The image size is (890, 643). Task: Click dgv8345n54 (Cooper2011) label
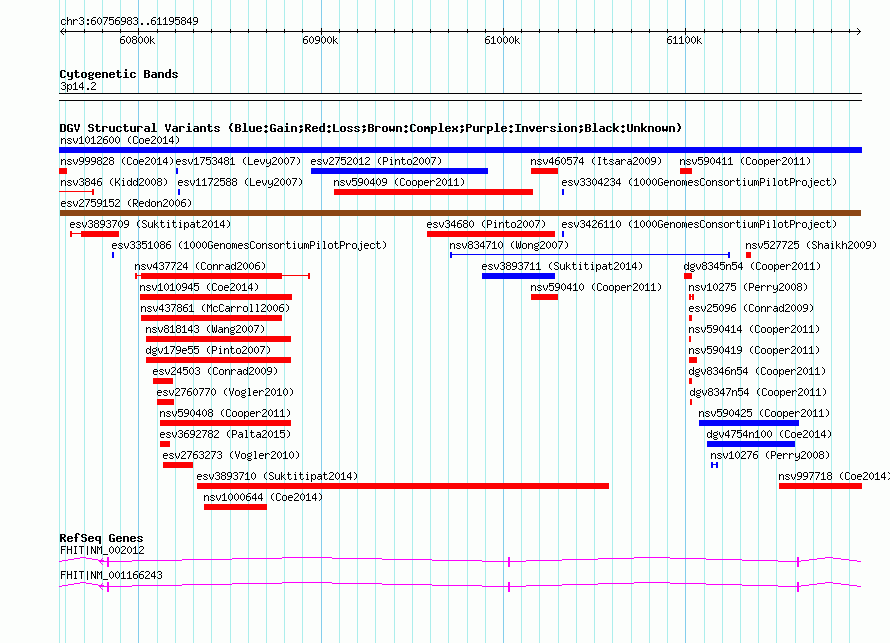pyautogui.click(x=752, y=266)
